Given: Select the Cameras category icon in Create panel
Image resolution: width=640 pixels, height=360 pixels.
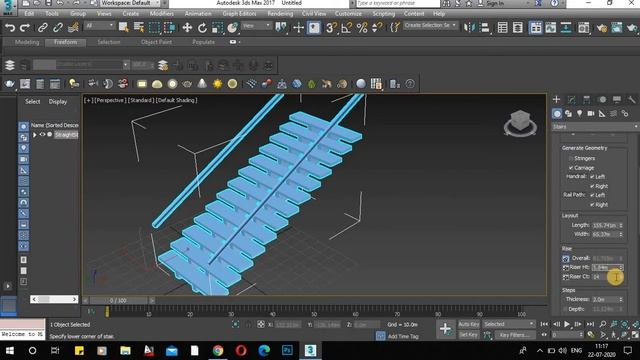Looking at the screenshot, I should tap(591, 114).
